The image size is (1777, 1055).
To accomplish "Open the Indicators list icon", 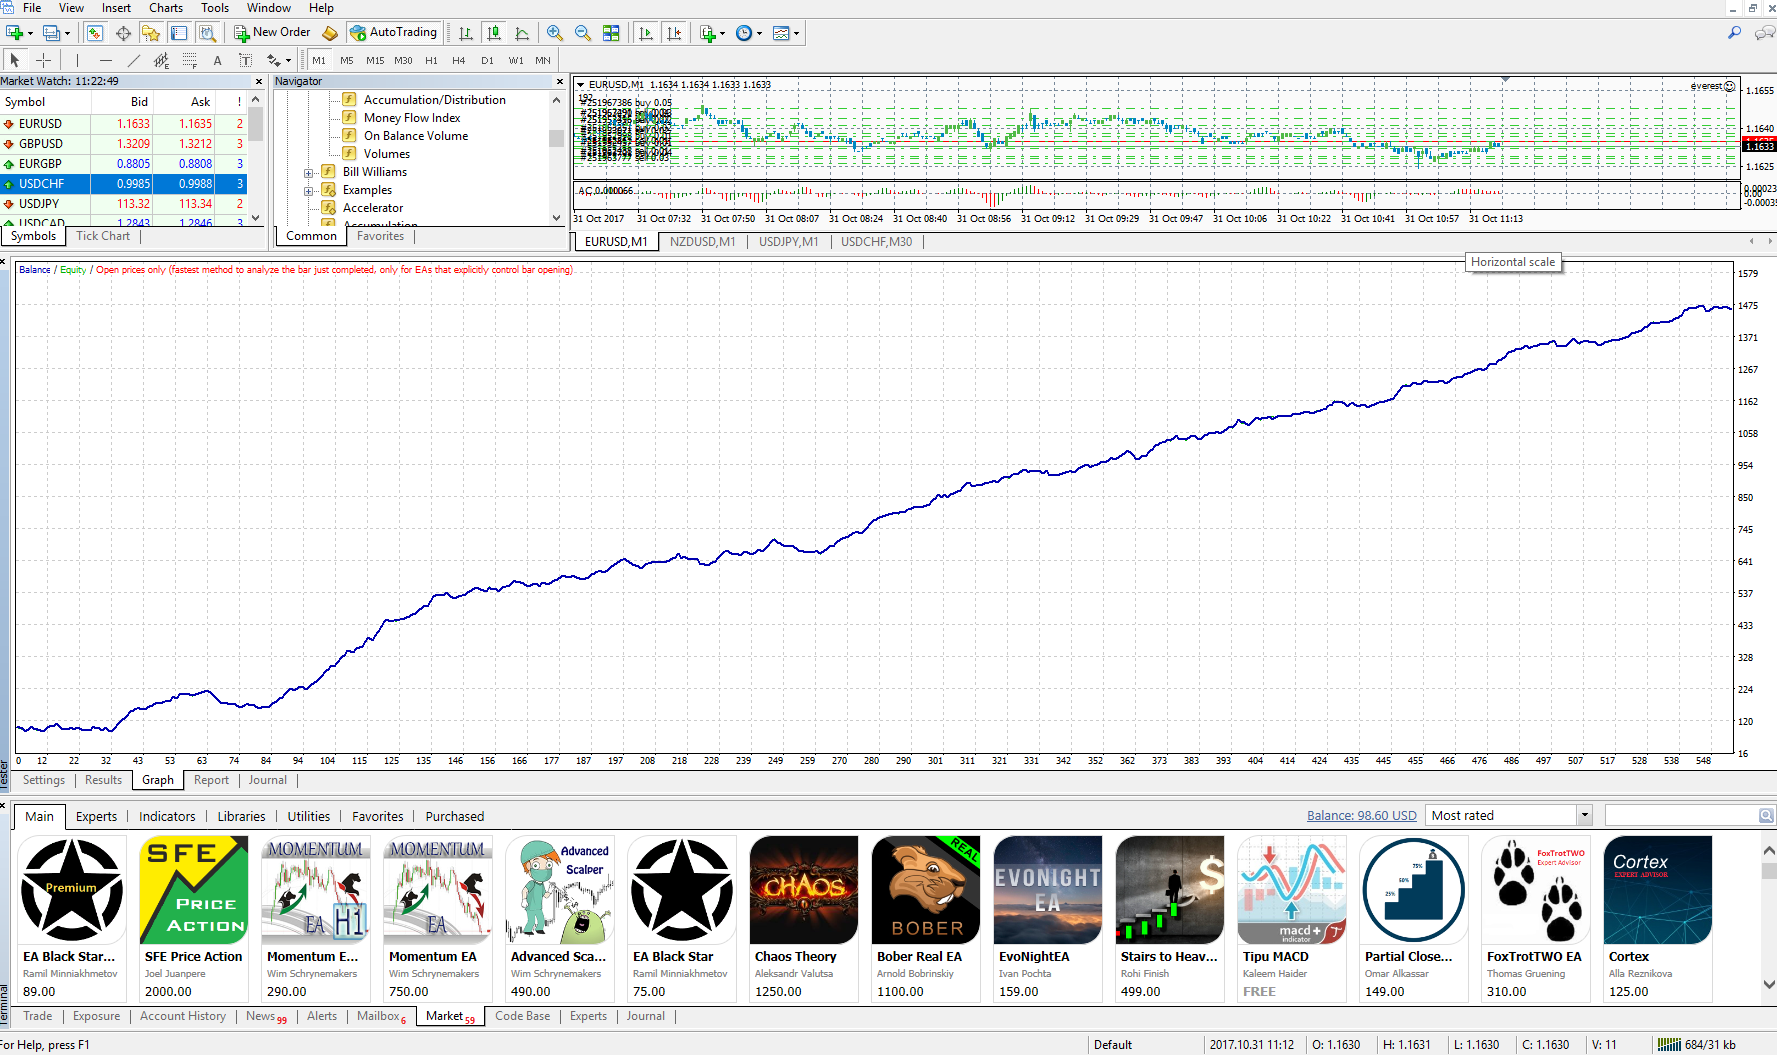I will (708, 33).
